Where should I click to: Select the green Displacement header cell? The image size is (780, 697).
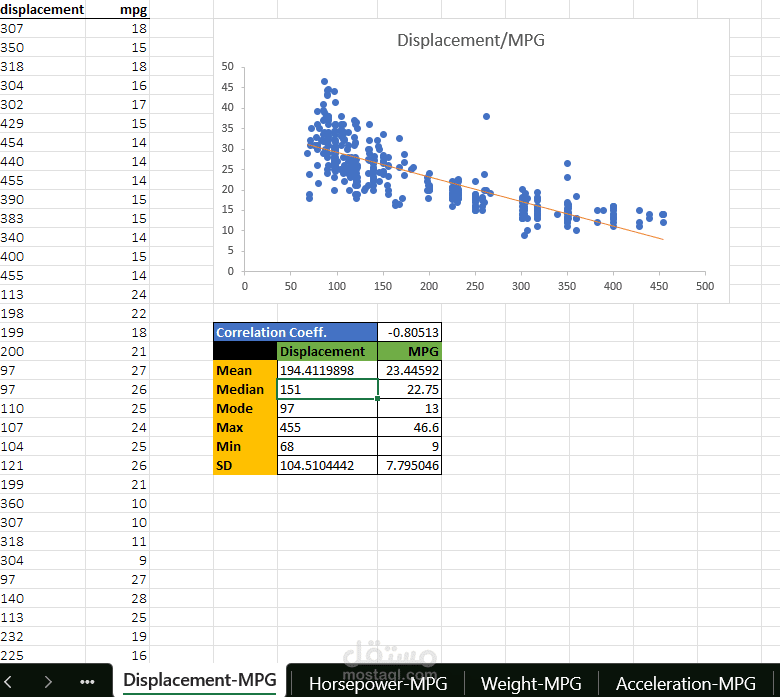[327, 351]
